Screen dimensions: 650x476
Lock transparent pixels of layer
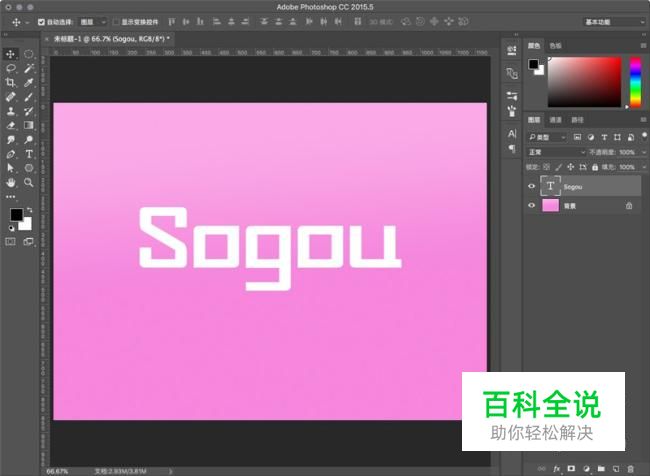[546, 167]
